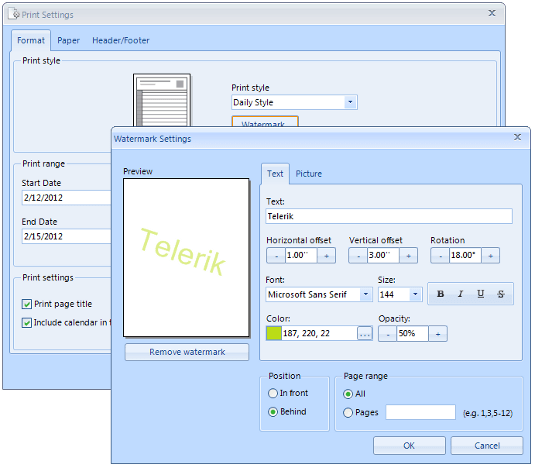
Task: Switch to the Header/Footer tab
Action: (121, 41)
